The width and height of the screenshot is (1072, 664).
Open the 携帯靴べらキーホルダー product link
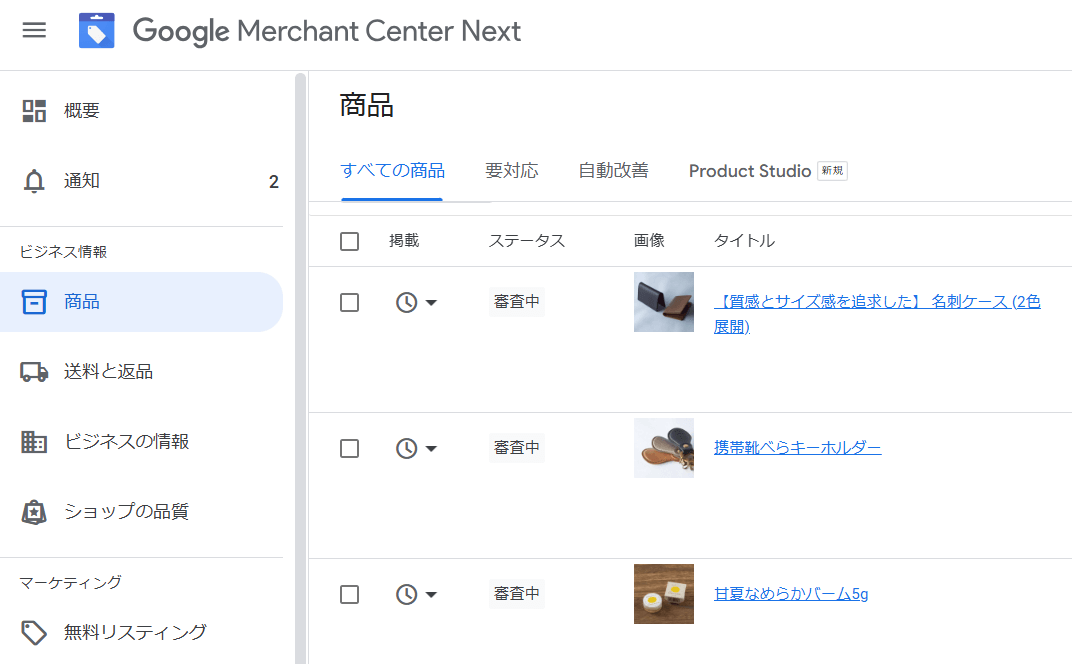(x=797, y=447)
